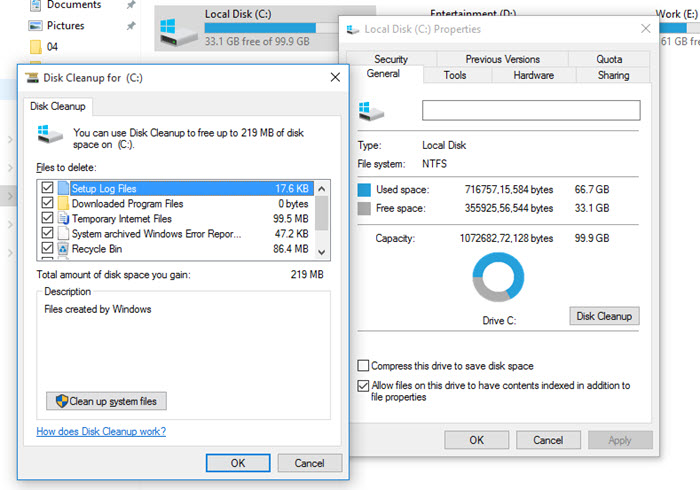
Task: Uncheck the Recycle Bin checkbox
Action: [x=47, y=248]
